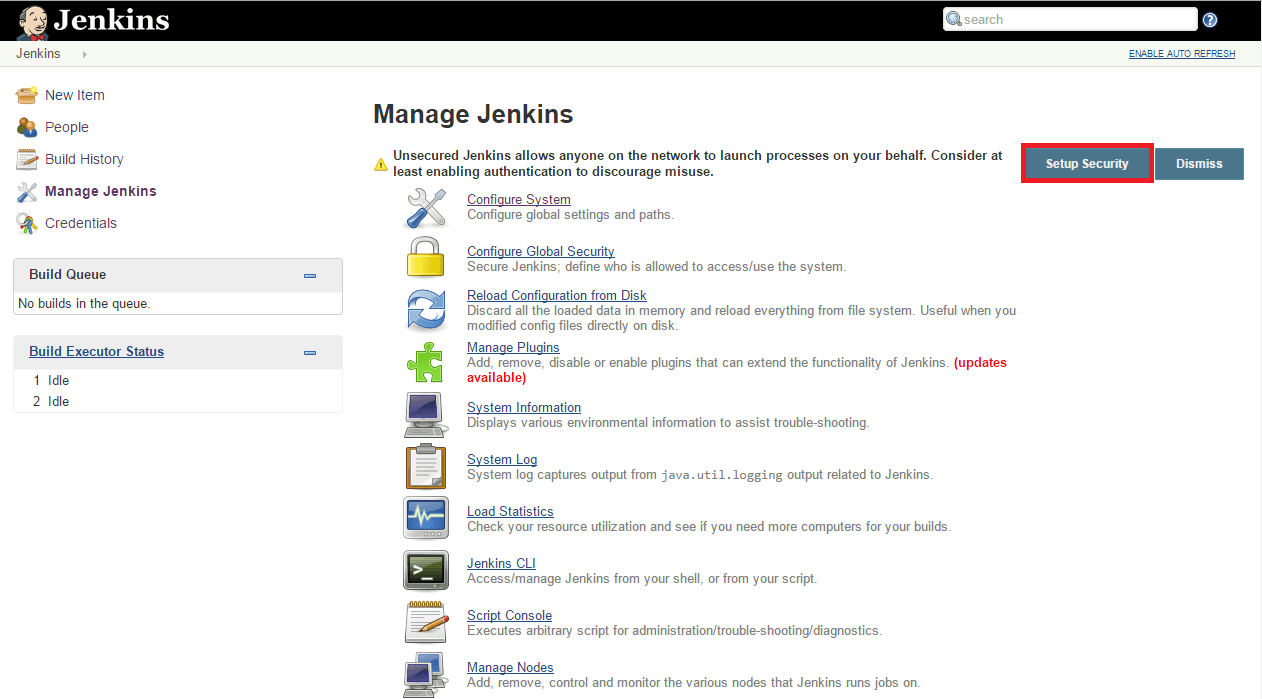Click the Configure System wrench icon
This screenshot has height=699, width=1262.
click(x=426, y=207)
